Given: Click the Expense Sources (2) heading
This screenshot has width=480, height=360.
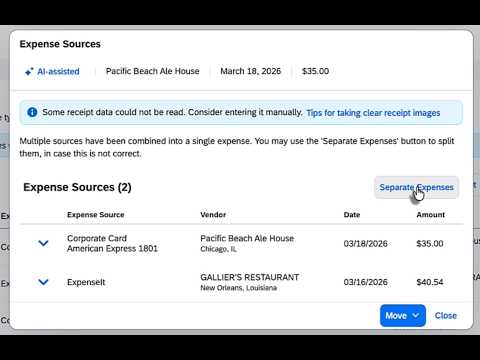Looking at the screenshot, I should pos(77,187).
